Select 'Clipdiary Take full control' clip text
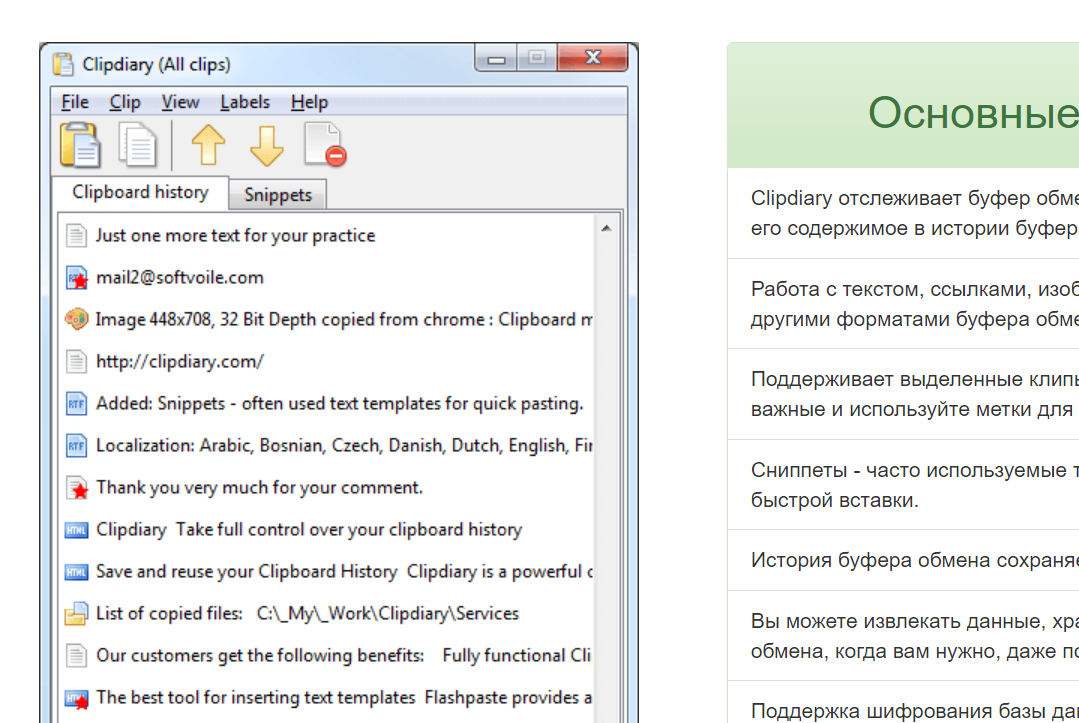Viewport: 1079px width, 723px height. pyautogui.click(x=309, y=530)
